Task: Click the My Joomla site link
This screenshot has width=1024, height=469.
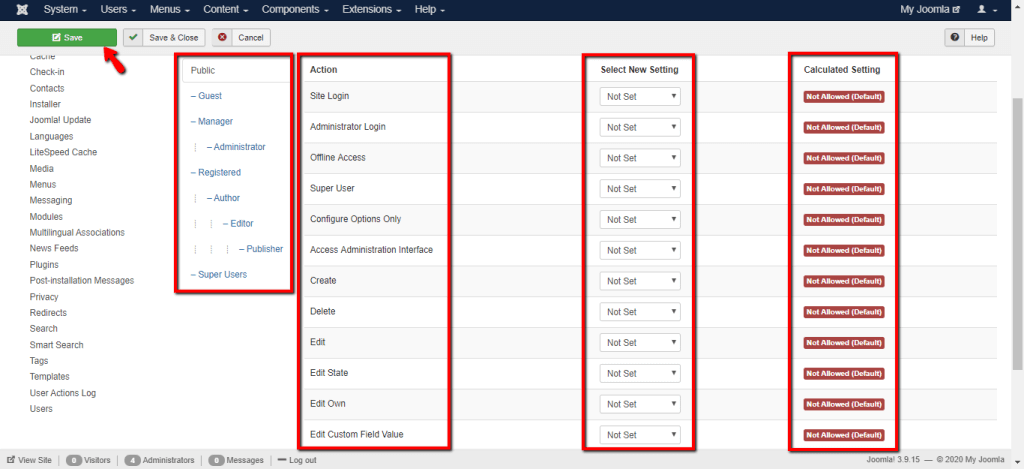Action: click(x=930, y=10)
